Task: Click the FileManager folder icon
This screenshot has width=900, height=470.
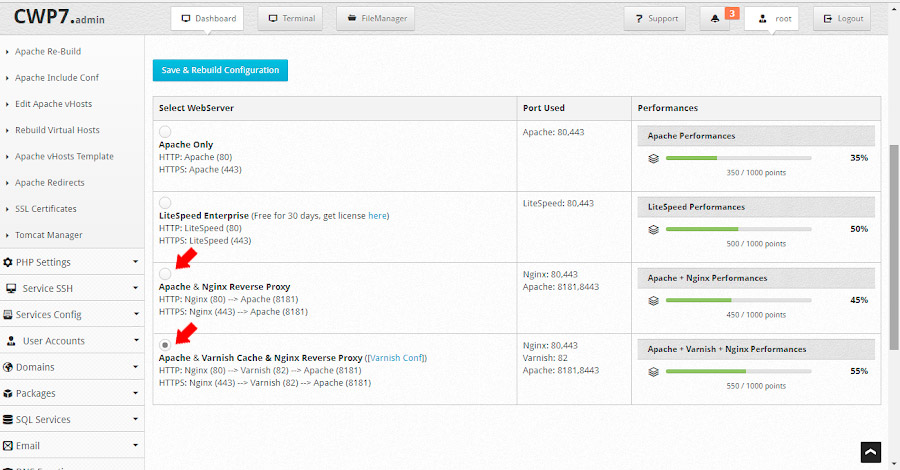Action: click(x=352, y=18)
